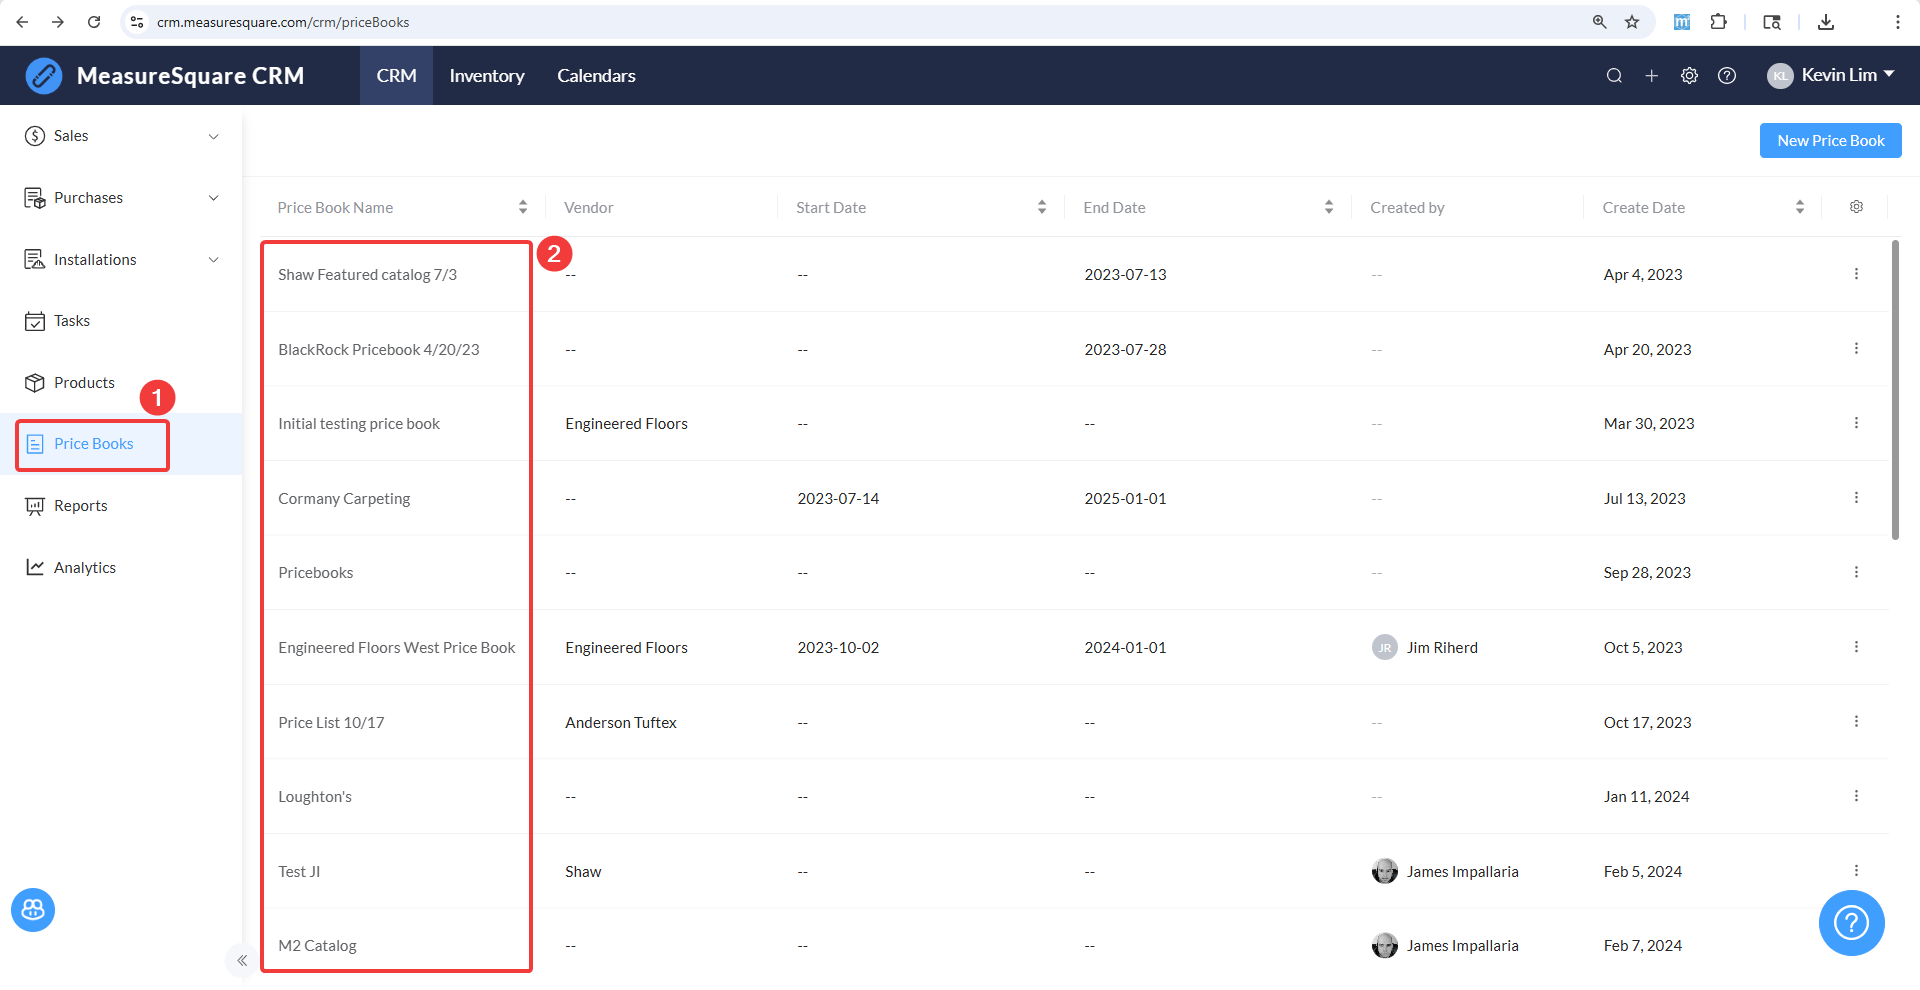Viewport: 1920px width, 990px height.
Task: Open Kevin Lim user dropdown
Action: pos(1831,76)
